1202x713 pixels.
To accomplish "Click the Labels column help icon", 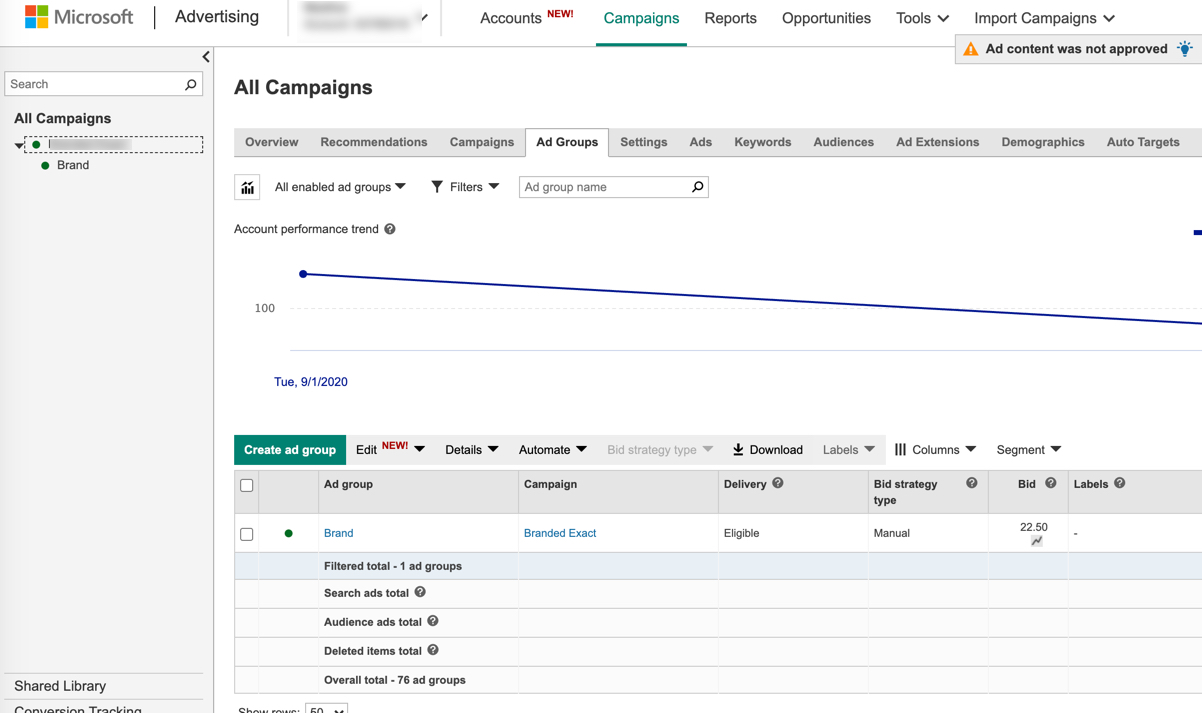I will (x=1119, y=483).
